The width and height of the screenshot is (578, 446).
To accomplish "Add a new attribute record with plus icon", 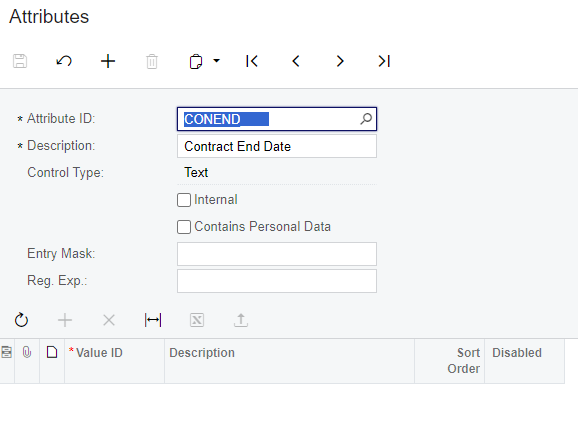I will click(x=108, y=61).
